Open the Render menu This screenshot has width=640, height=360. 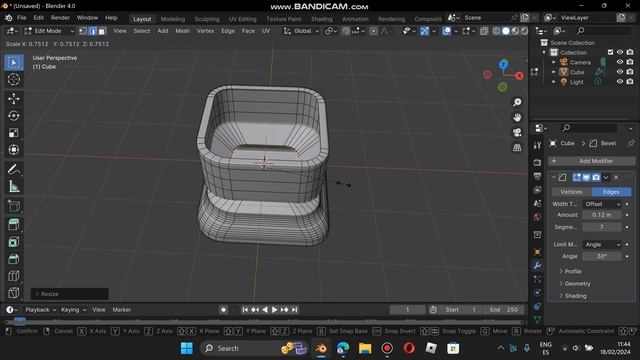[x=60, y=18]
